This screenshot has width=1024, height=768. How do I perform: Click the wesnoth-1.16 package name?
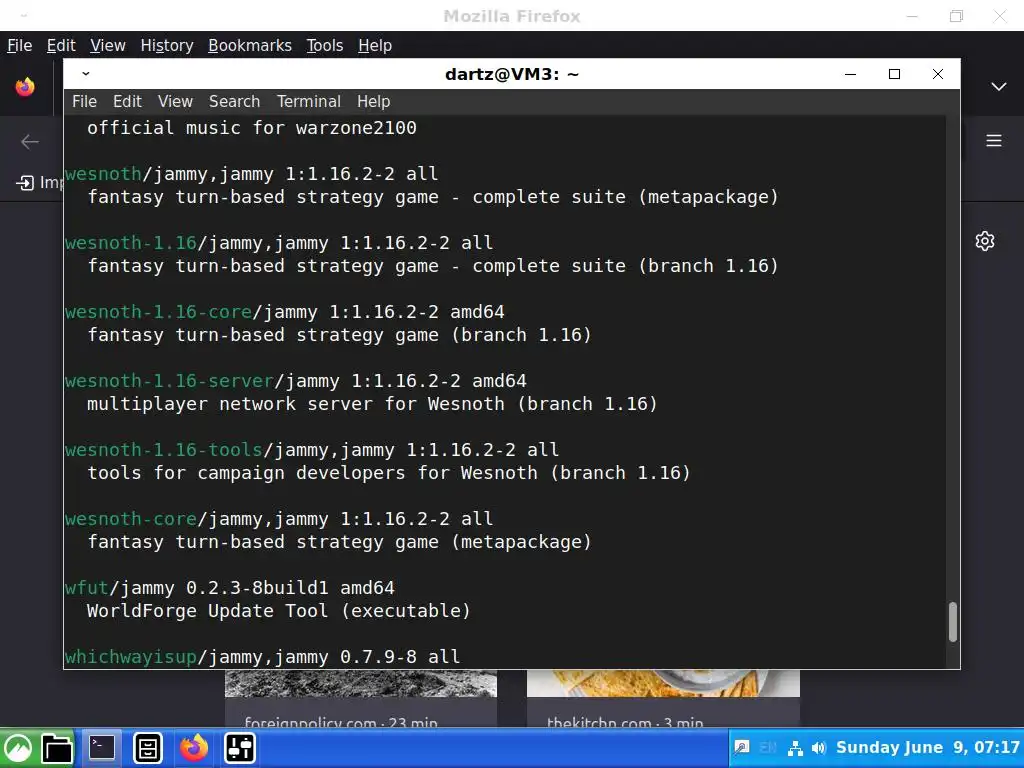[131, 243]
